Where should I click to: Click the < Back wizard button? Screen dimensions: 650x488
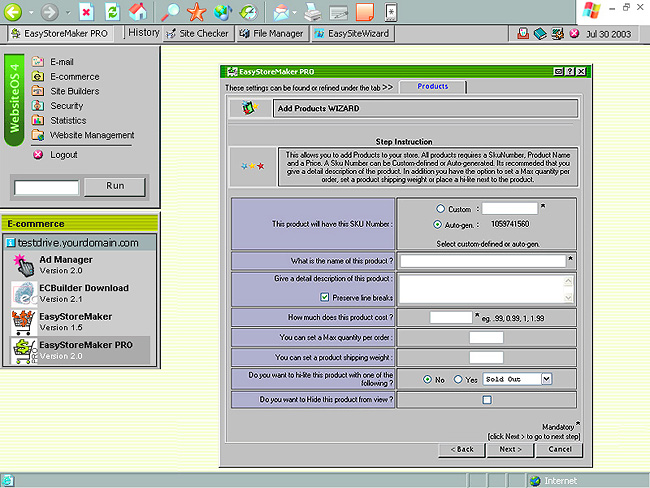pos(461,450)
